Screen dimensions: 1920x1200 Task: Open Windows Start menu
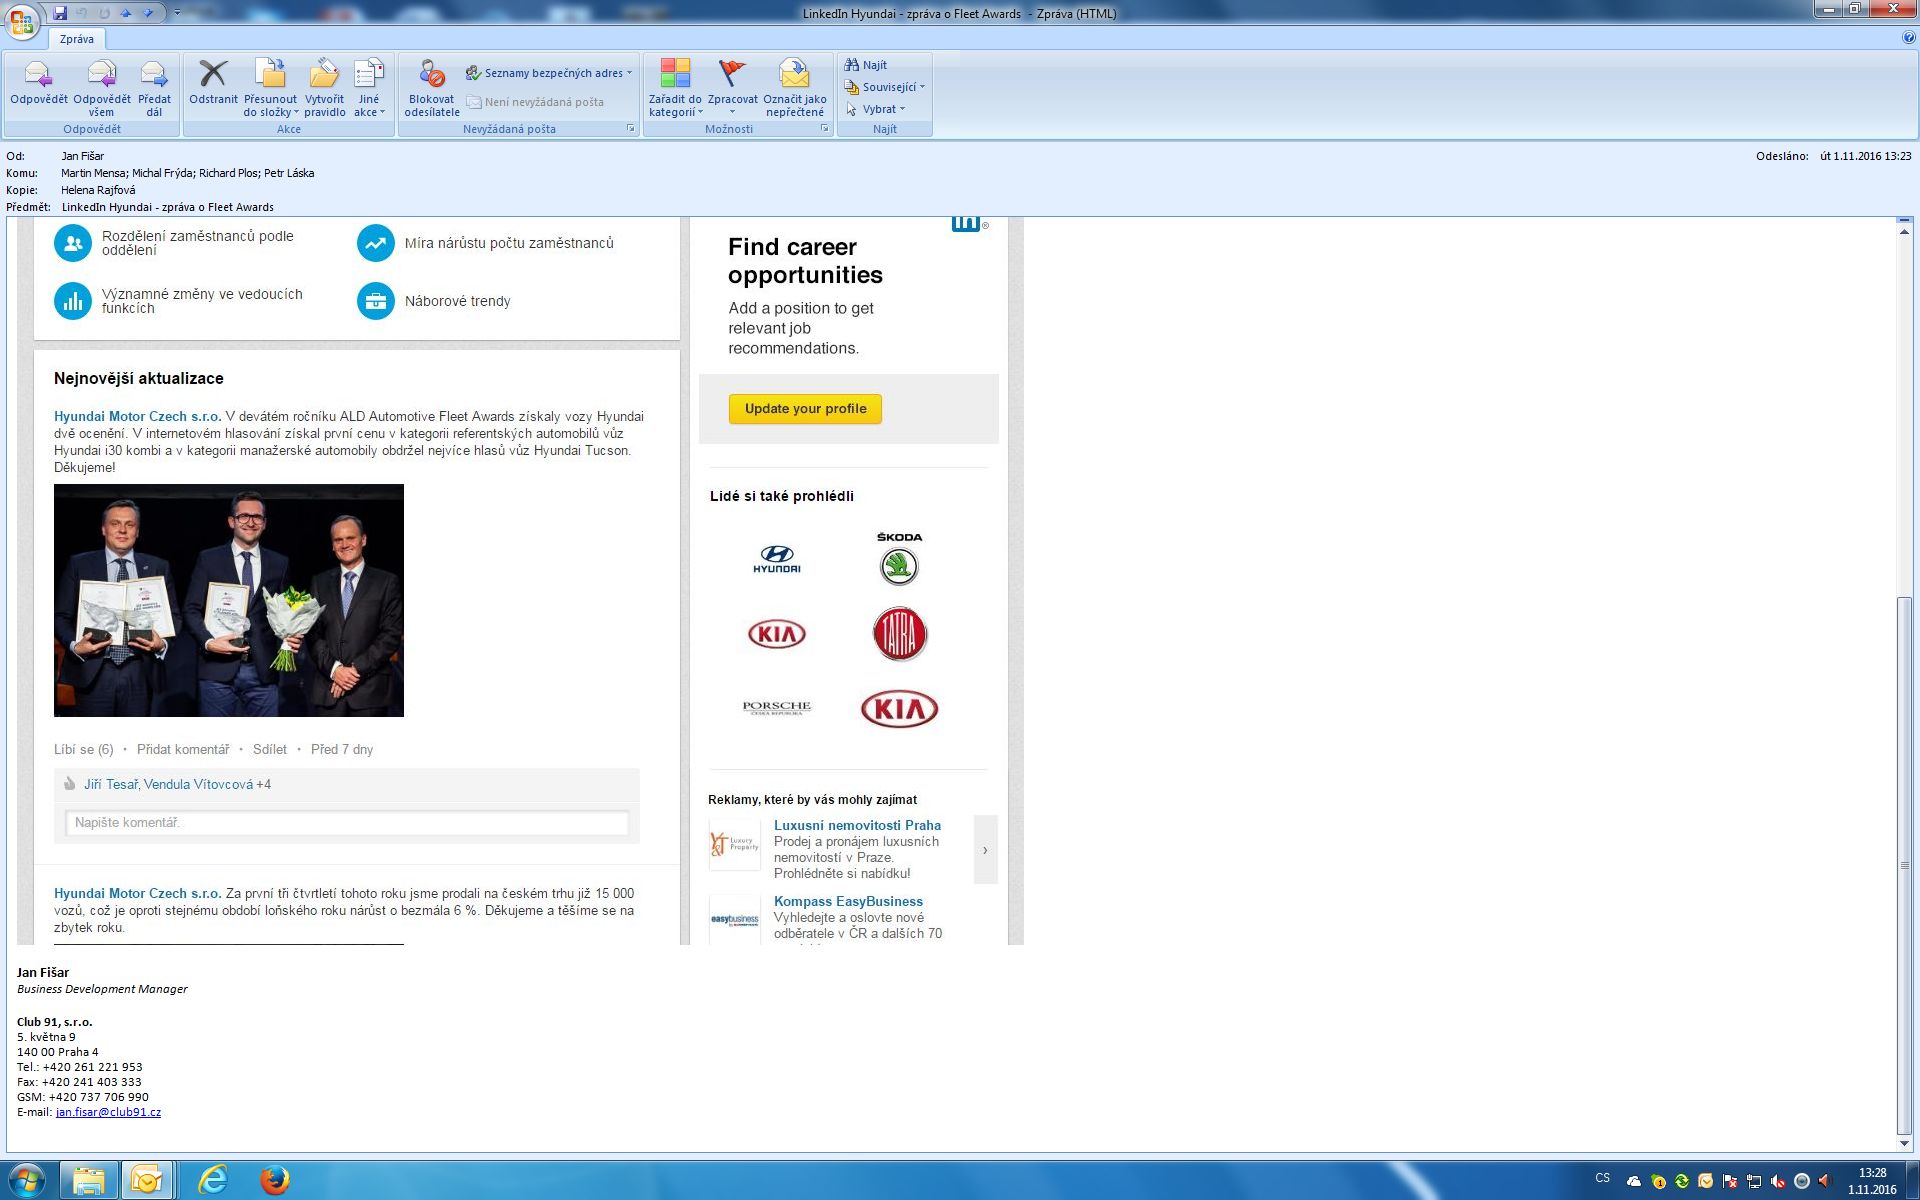(25, 1180)
